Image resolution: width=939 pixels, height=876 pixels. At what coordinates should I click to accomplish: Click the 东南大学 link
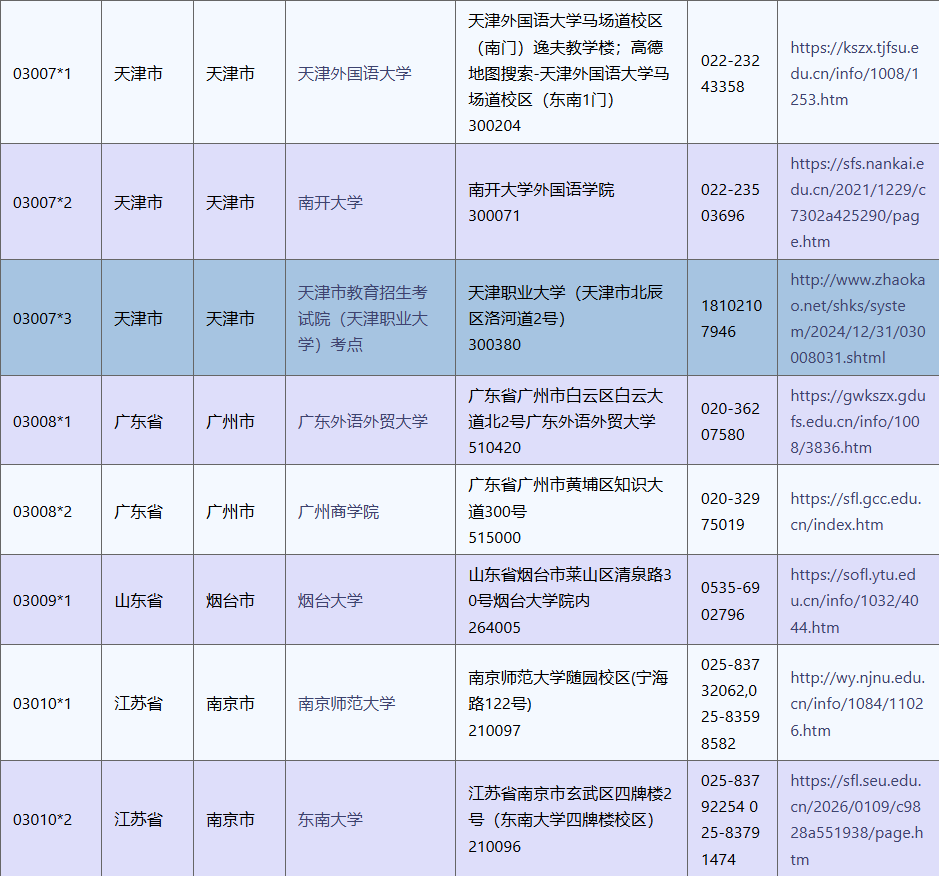(330, 819)
